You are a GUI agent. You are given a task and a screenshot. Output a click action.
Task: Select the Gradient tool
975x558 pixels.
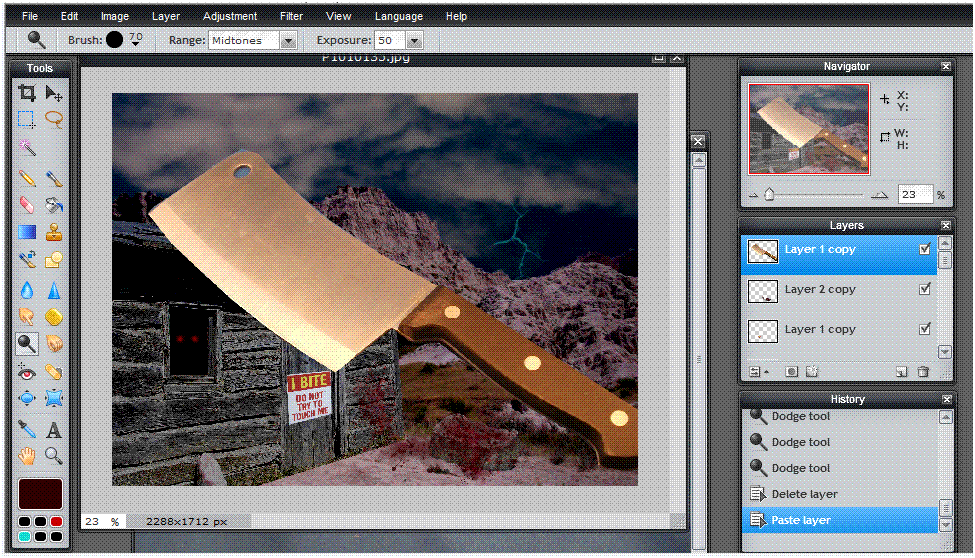tap(27, 233)
